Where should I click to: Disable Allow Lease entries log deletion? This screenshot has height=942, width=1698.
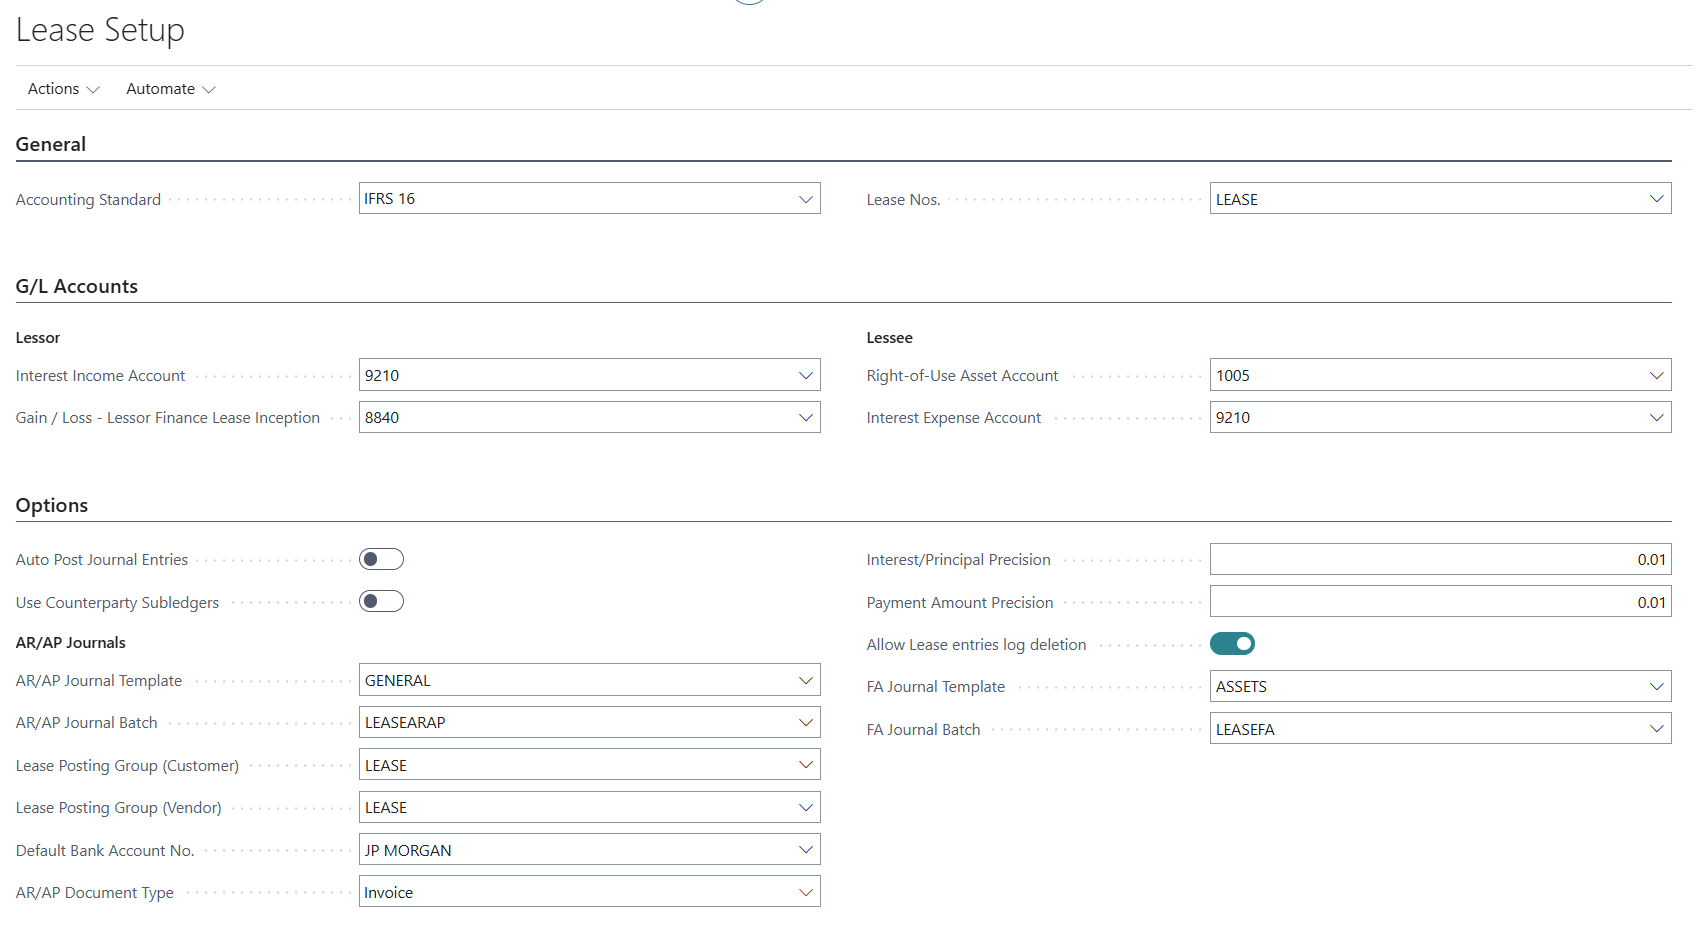click(1232, 644)
